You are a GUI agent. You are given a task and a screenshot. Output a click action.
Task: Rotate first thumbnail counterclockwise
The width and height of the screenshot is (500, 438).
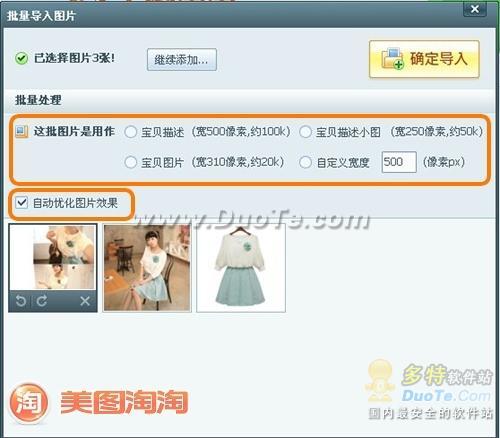point(21,301)
